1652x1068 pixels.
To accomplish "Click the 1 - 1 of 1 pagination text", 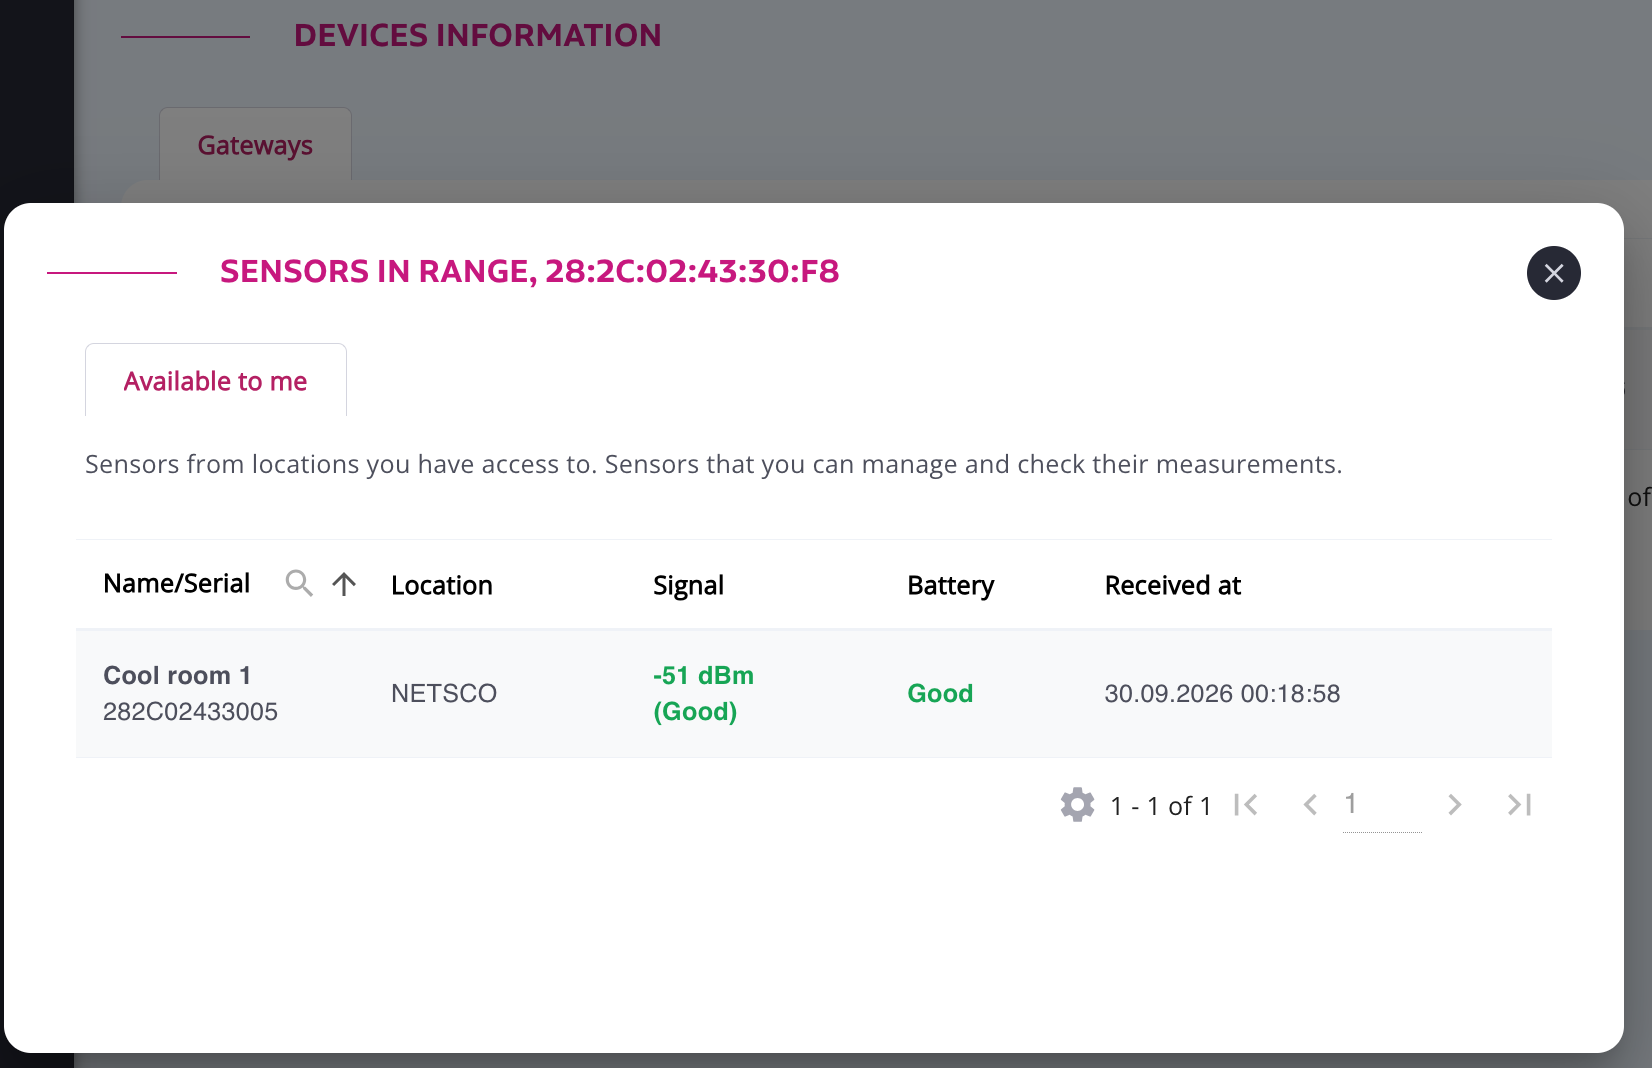I will pos(1161,806).
